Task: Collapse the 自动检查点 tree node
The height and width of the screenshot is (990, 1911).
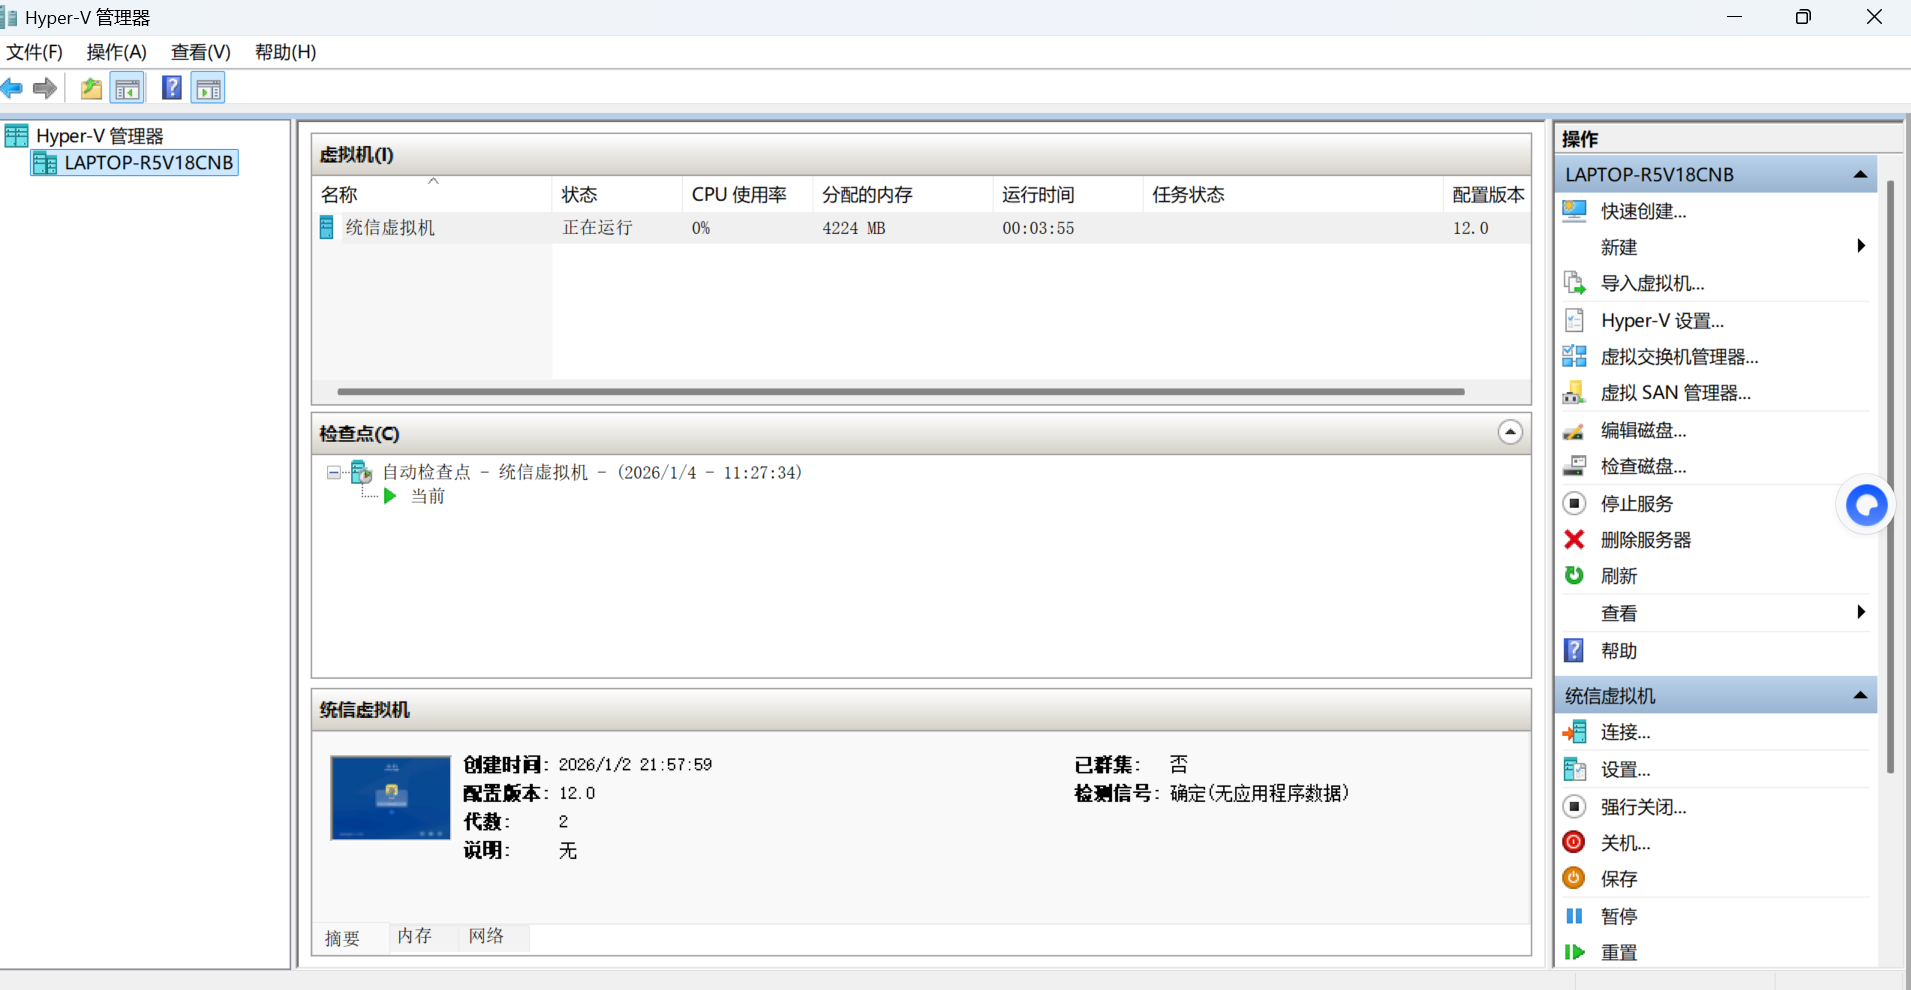Action: point(334,472)
